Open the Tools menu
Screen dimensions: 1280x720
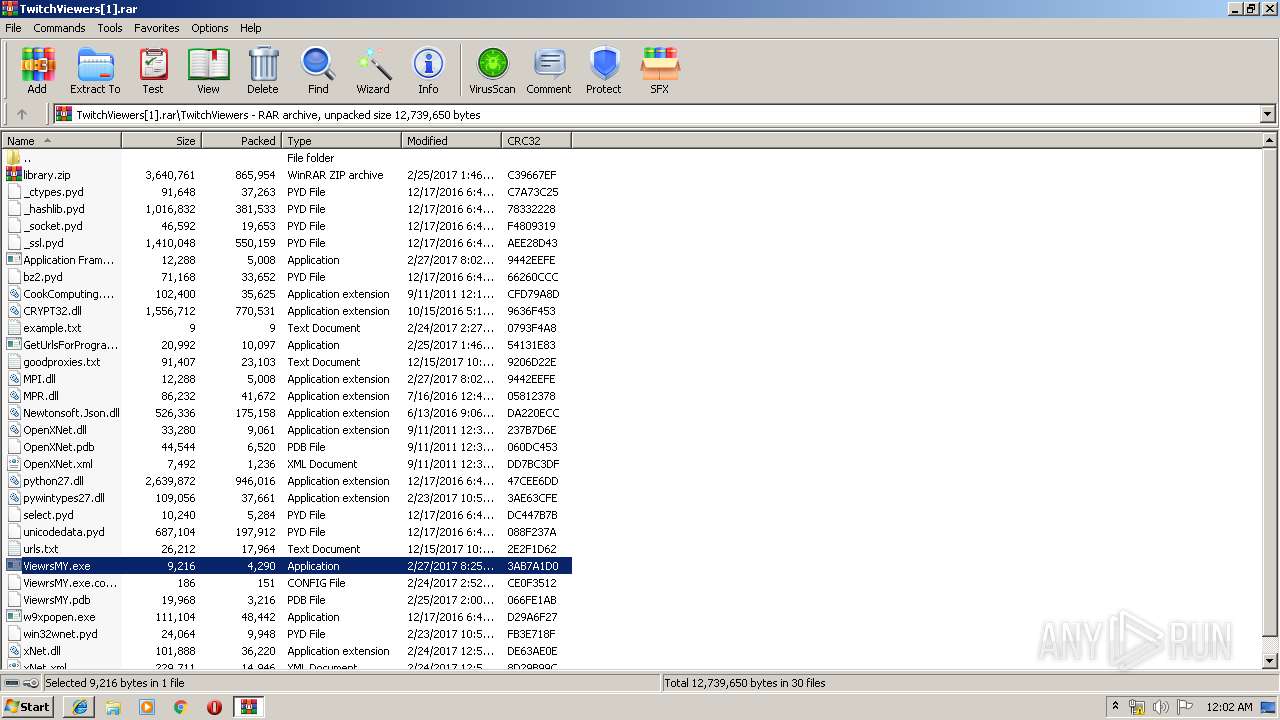pyautogui.click(x=110, y=28)
